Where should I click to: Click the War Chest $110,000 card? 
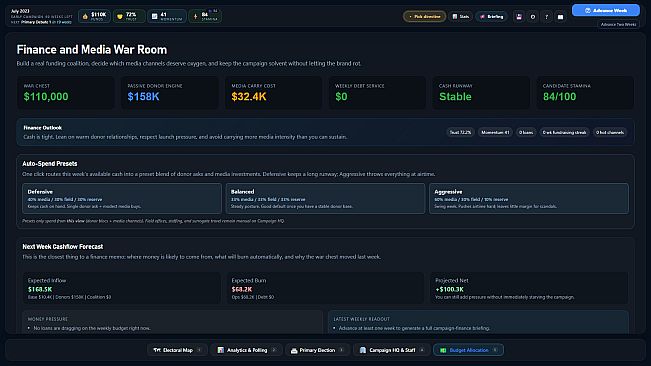pyautogui.click(x=66, y=93)
